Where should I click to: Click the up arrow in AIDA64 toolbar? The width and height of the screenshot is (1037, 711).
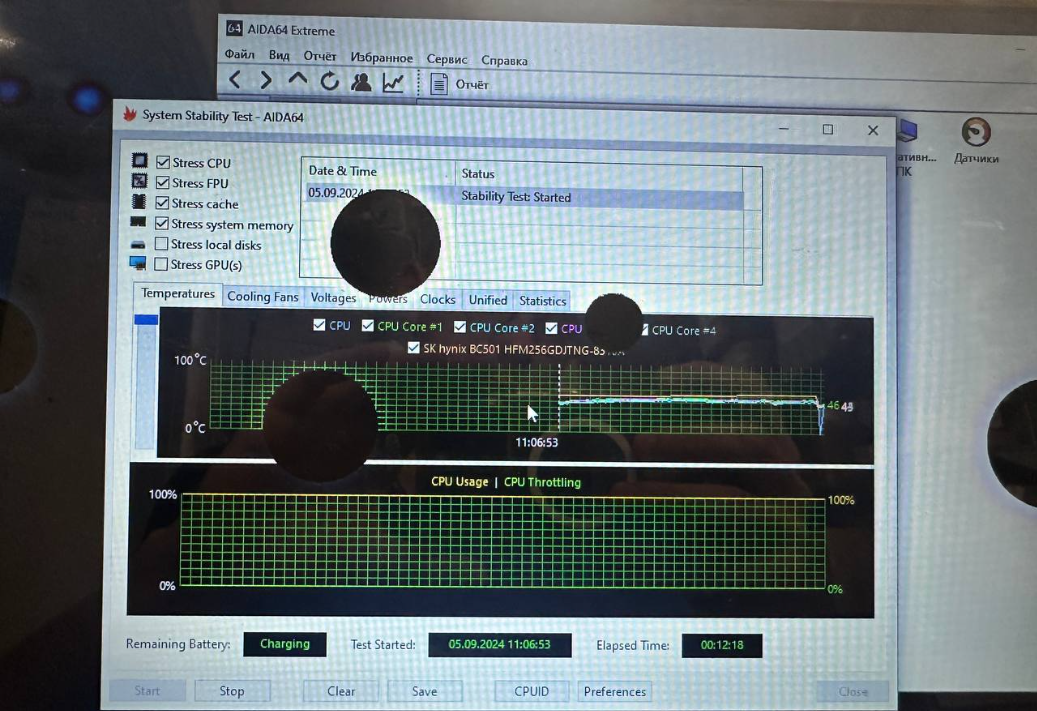298,79
